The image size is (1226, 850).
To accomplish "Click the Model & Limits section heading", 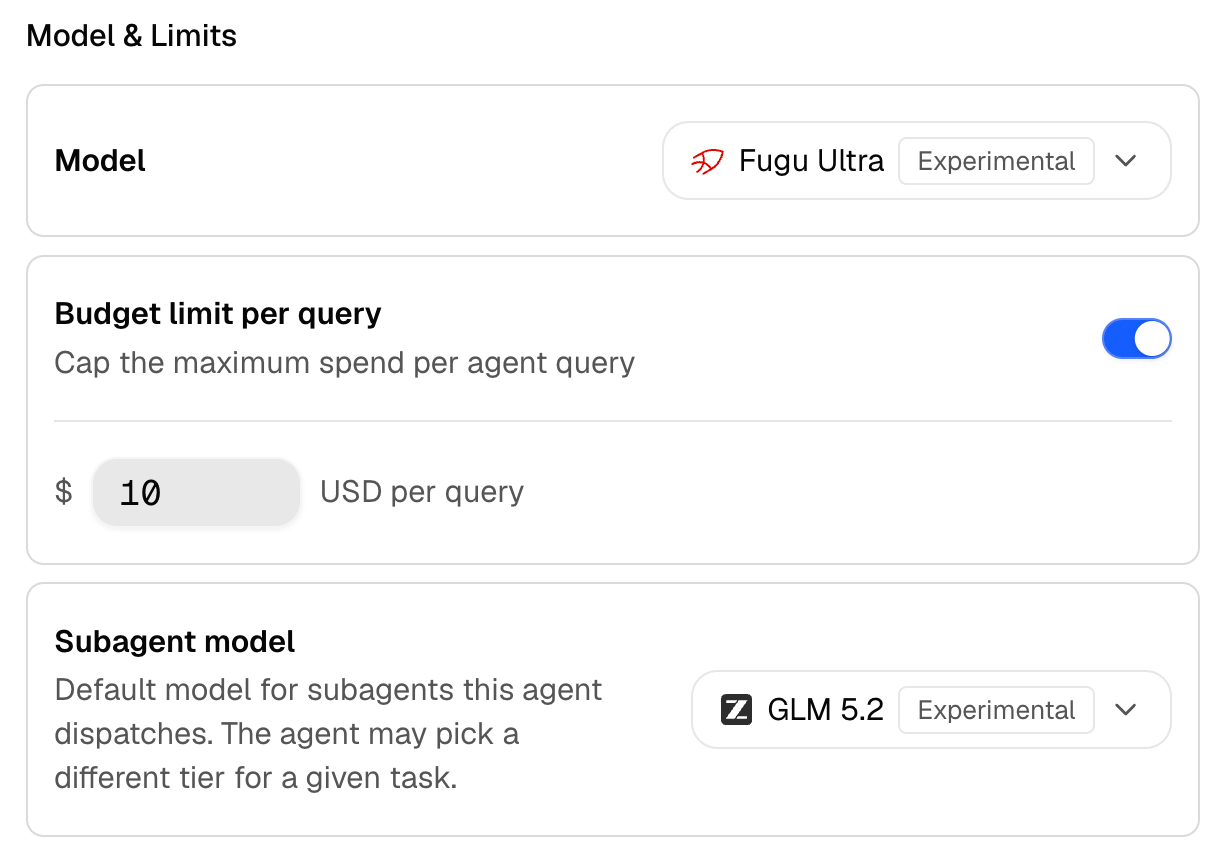I will 132,36.
